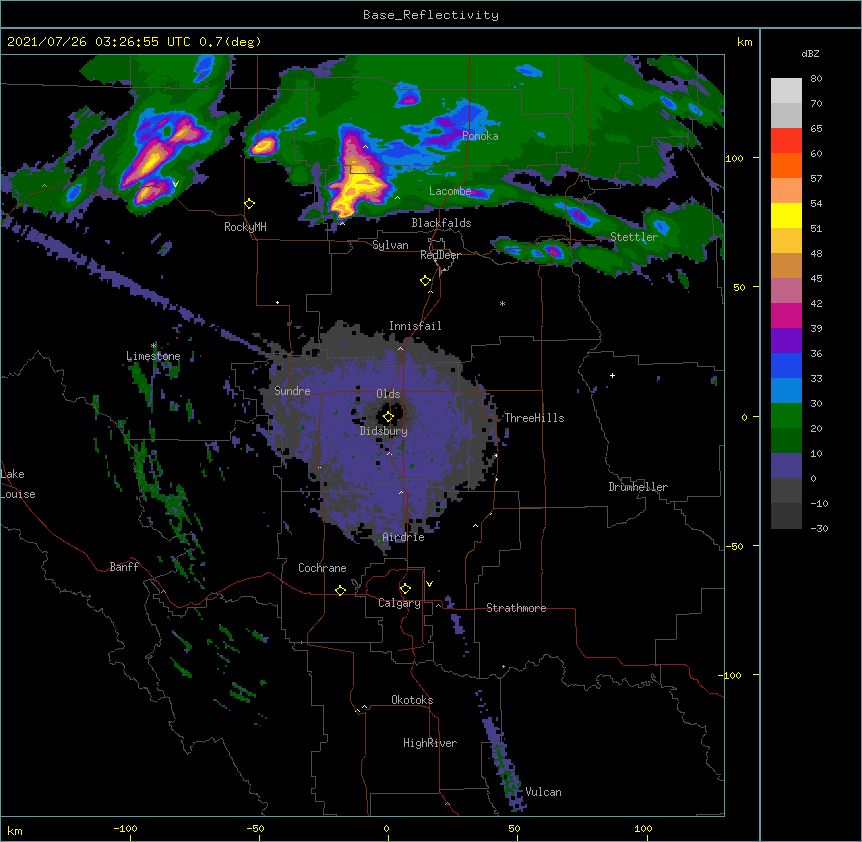Click the white asterisk marker east of Innisfail

502,303
